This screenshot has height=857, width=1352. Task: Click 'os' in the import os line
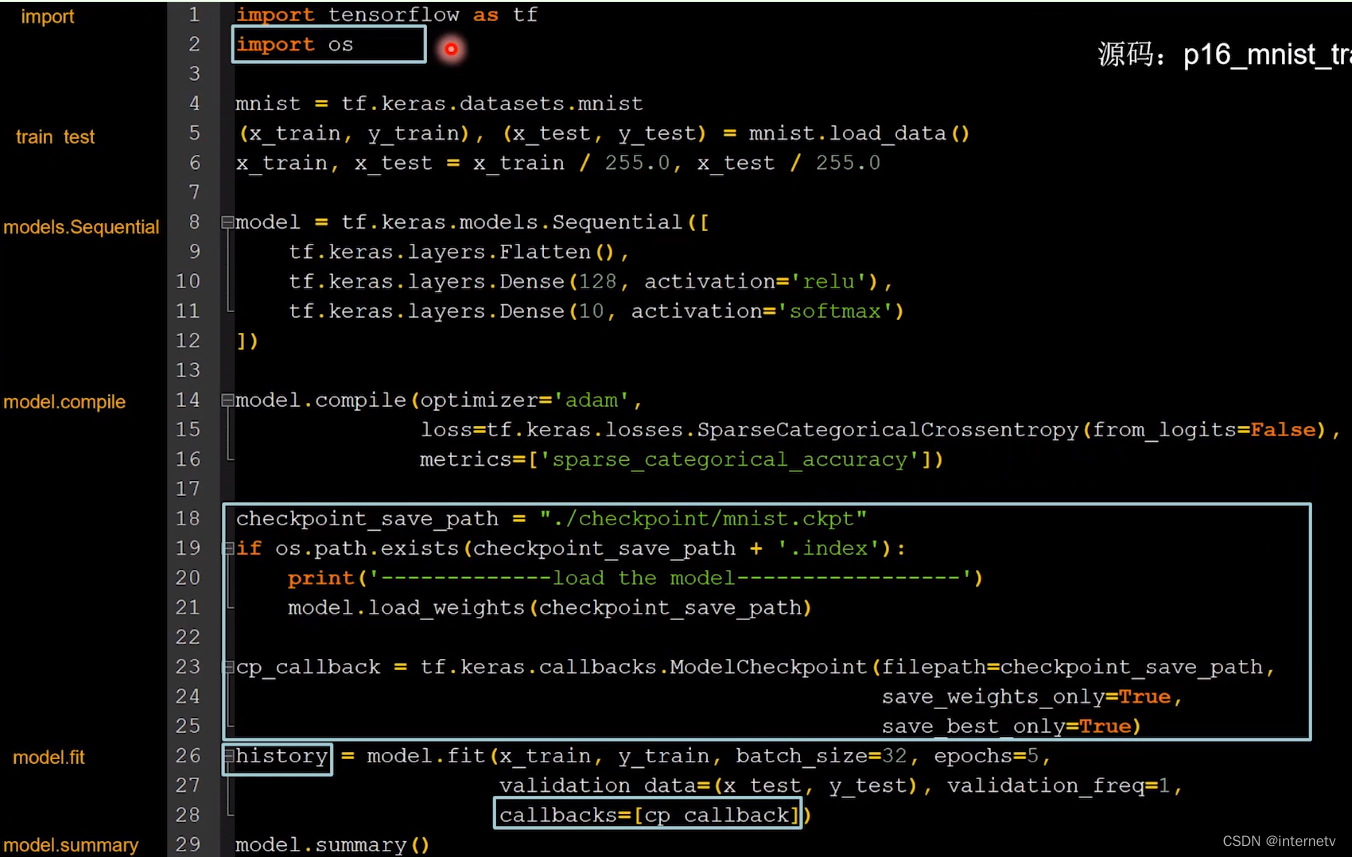tap(341, 45)
